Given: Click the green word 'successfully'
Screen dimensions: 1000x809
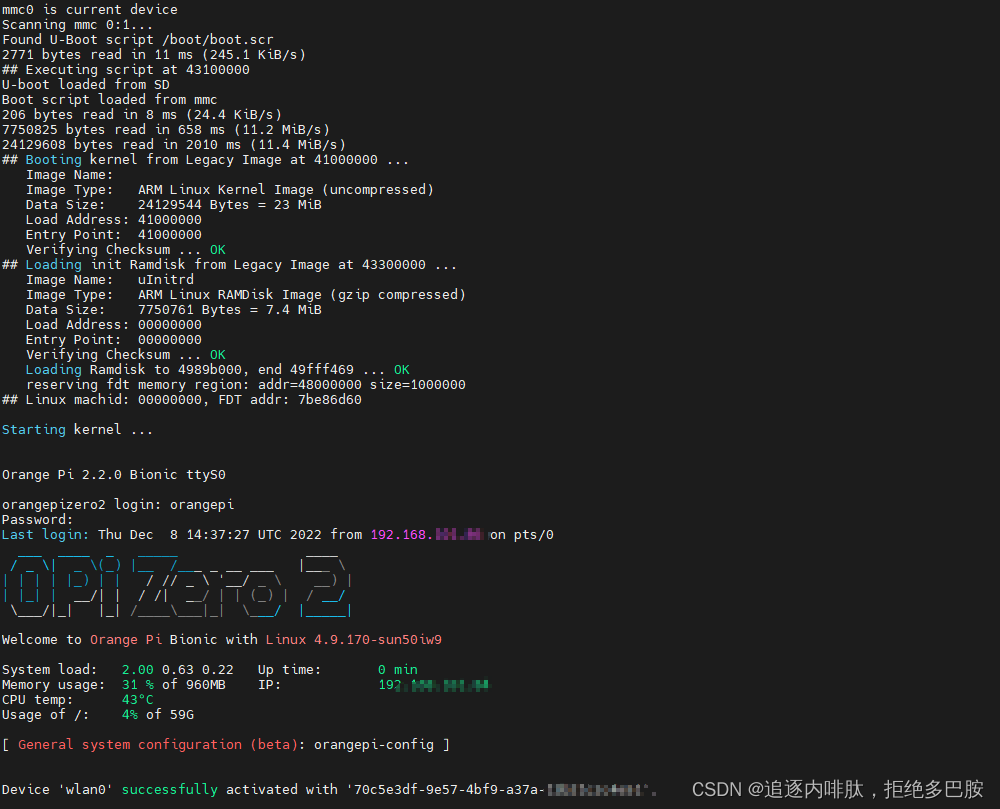Looking at the screenshot, I should tap(170, 789).
